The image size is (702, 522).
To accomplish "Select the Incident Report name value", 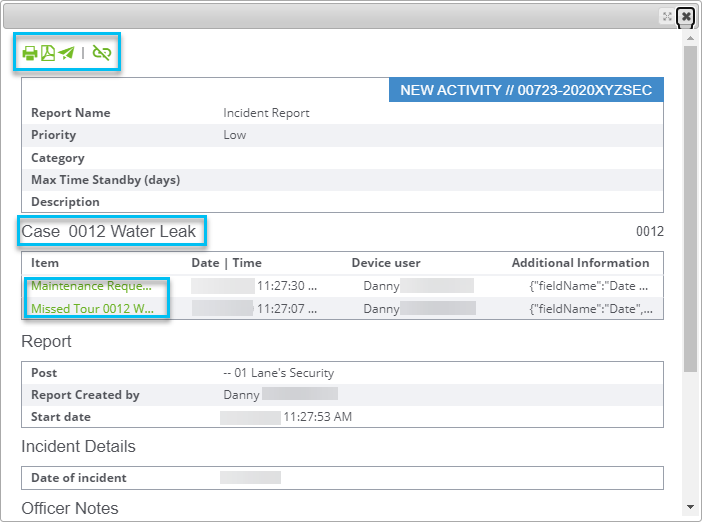I will coord(266,113).
